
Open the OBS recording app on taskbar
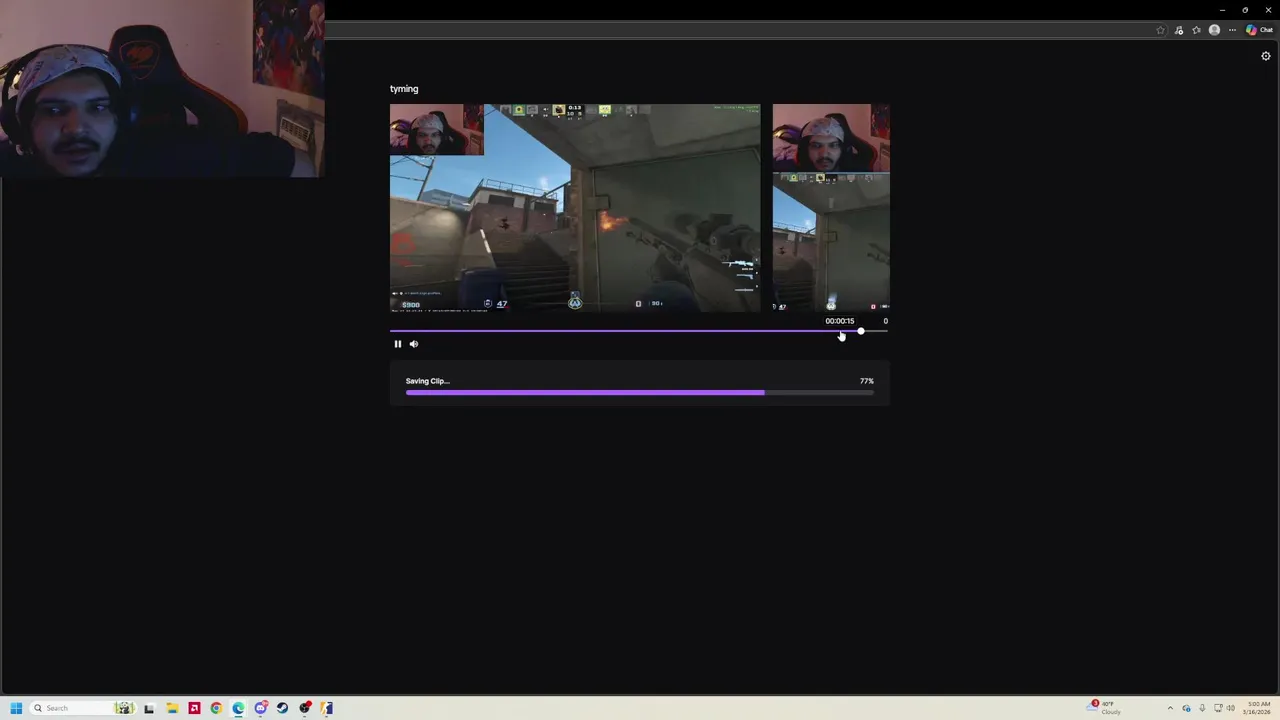pos(305,708)
